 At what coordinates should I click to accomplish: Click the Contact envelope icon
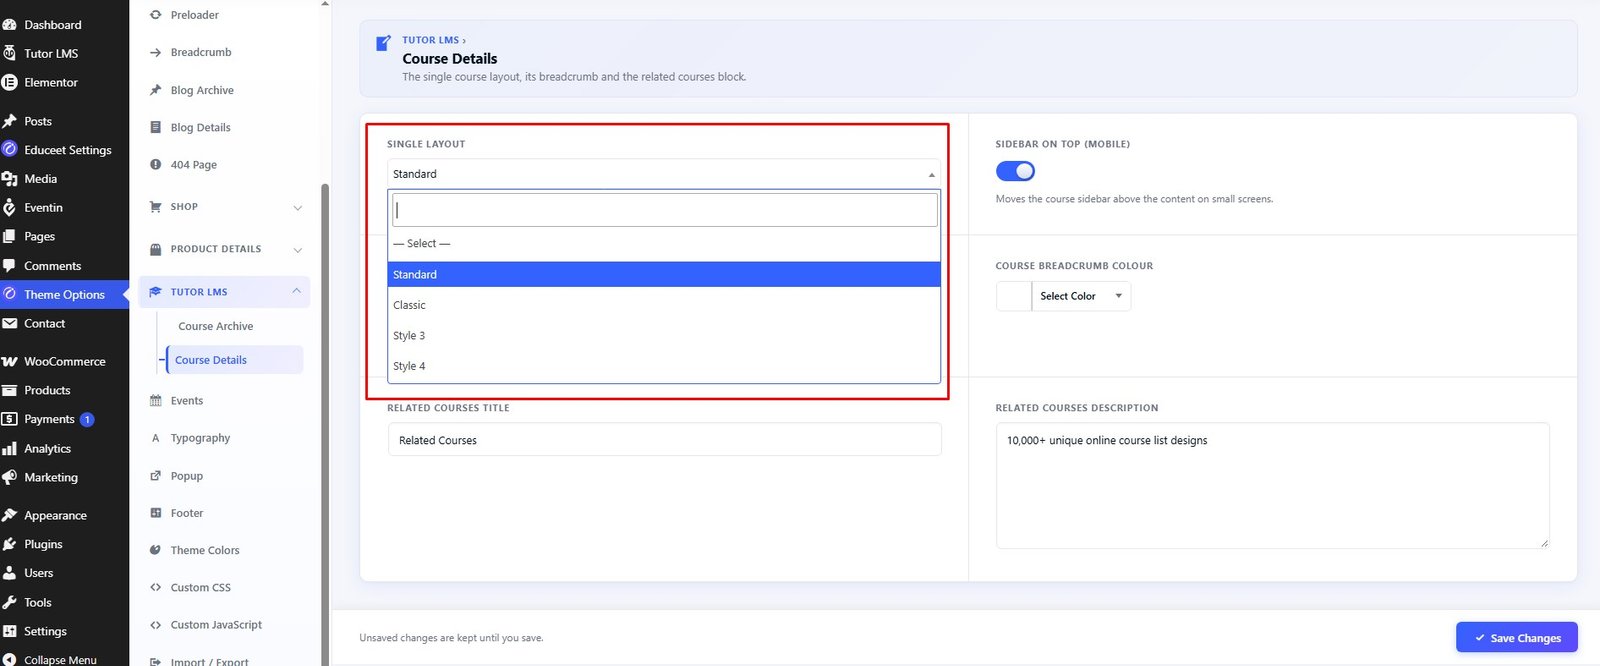[10, 324]
